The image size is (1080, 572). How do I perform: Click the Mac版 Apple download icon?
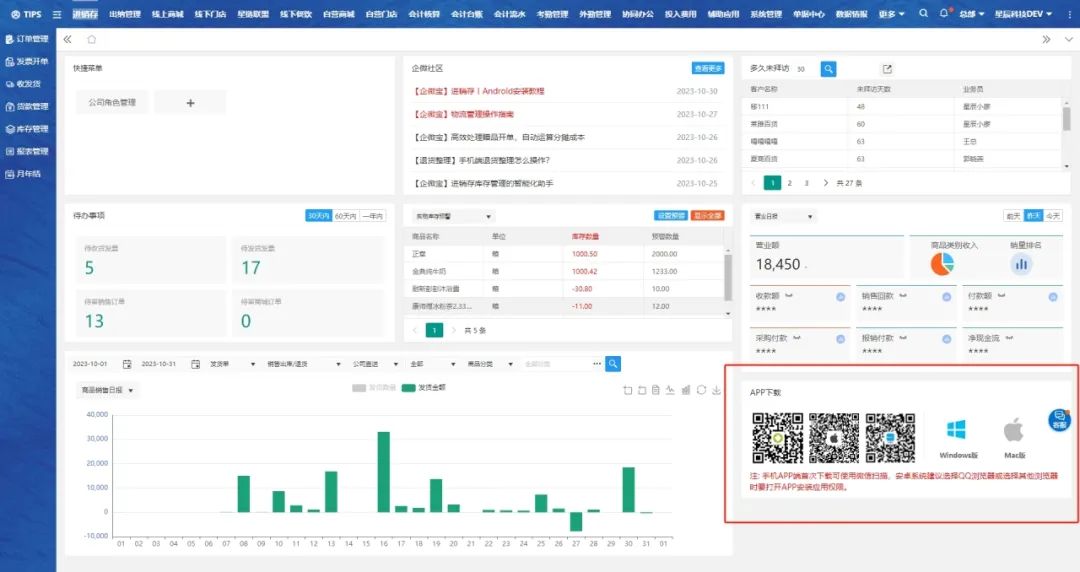[1013, 432]
